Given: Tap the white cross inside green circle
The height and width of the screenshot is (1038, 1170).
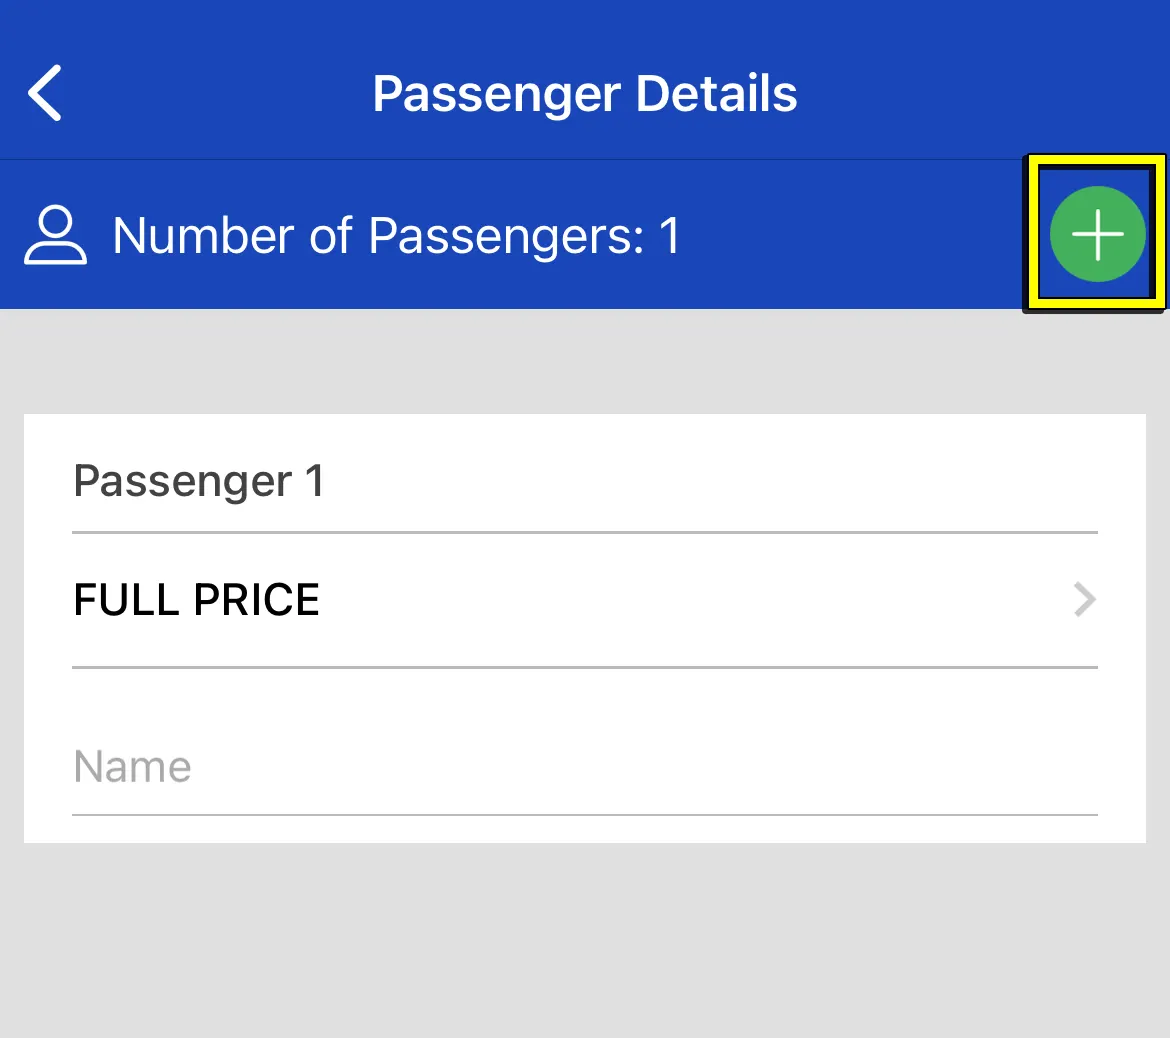Looking at the screenshot, I should point(1097,234).
